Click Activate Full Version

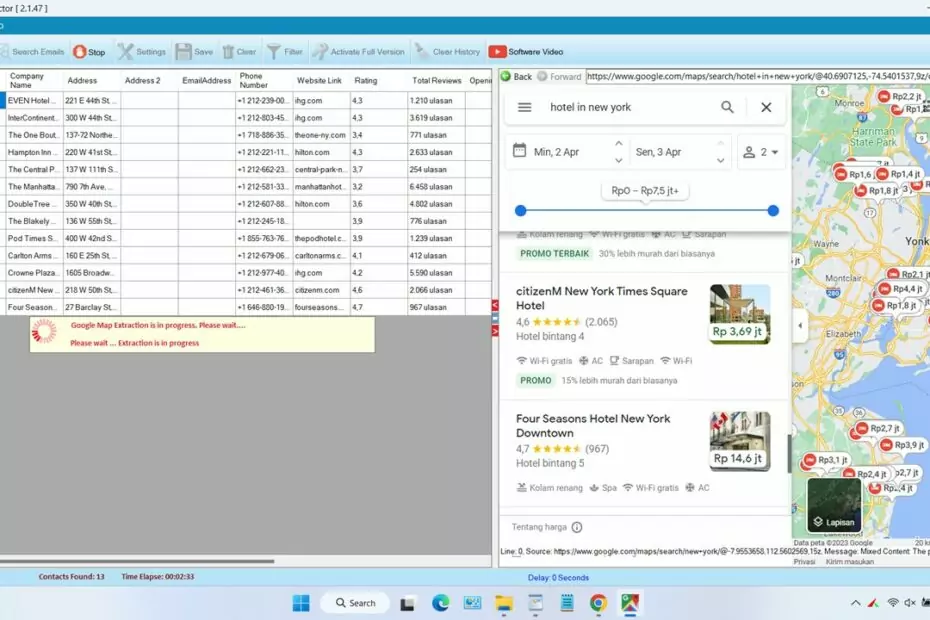click(358, 52)
